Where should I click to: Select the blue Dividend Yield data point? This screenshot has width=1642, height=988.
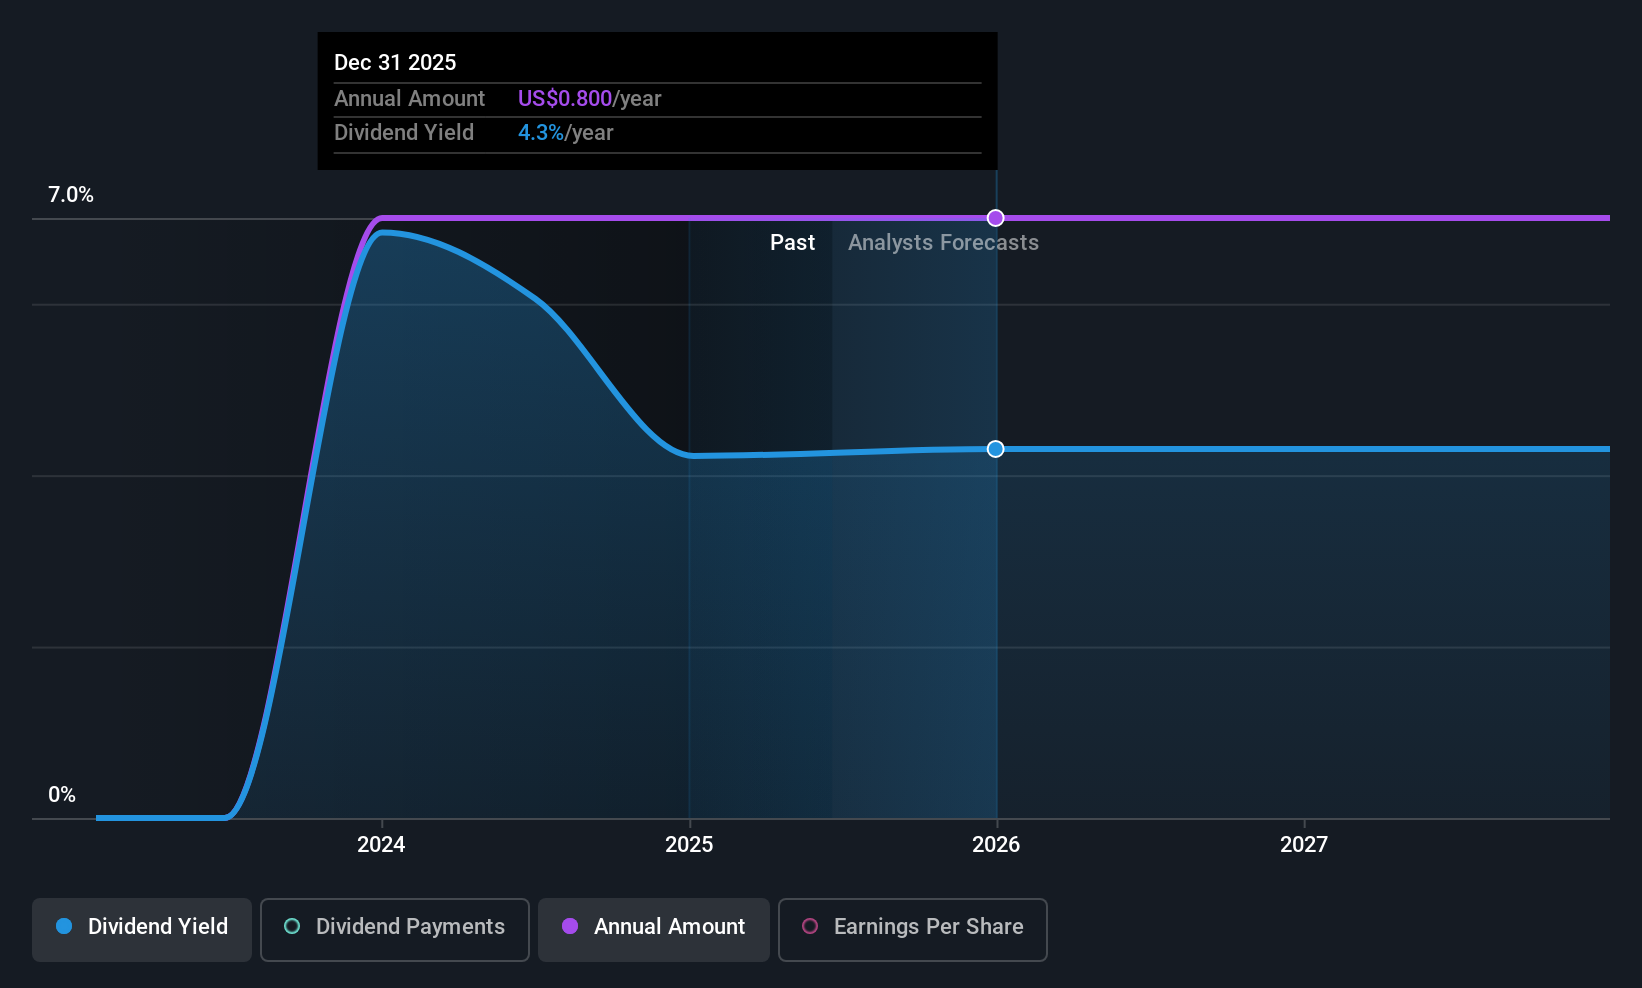point(995,449)
